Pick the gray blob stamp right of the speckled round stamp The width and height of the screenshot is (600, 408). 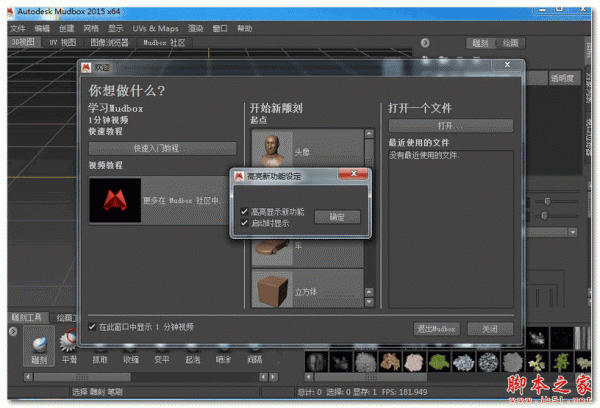(512, 362)
